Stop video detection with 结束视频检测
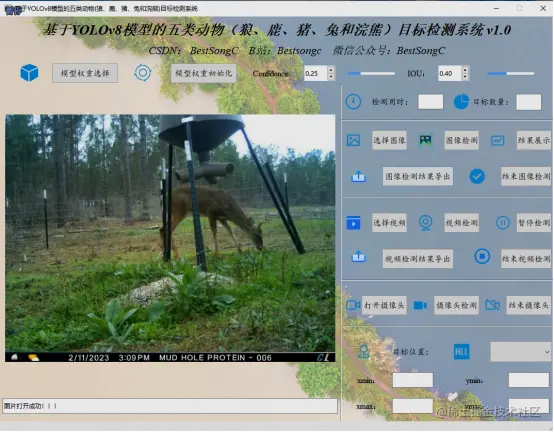554x432 pixels. (x=526, y=259)
